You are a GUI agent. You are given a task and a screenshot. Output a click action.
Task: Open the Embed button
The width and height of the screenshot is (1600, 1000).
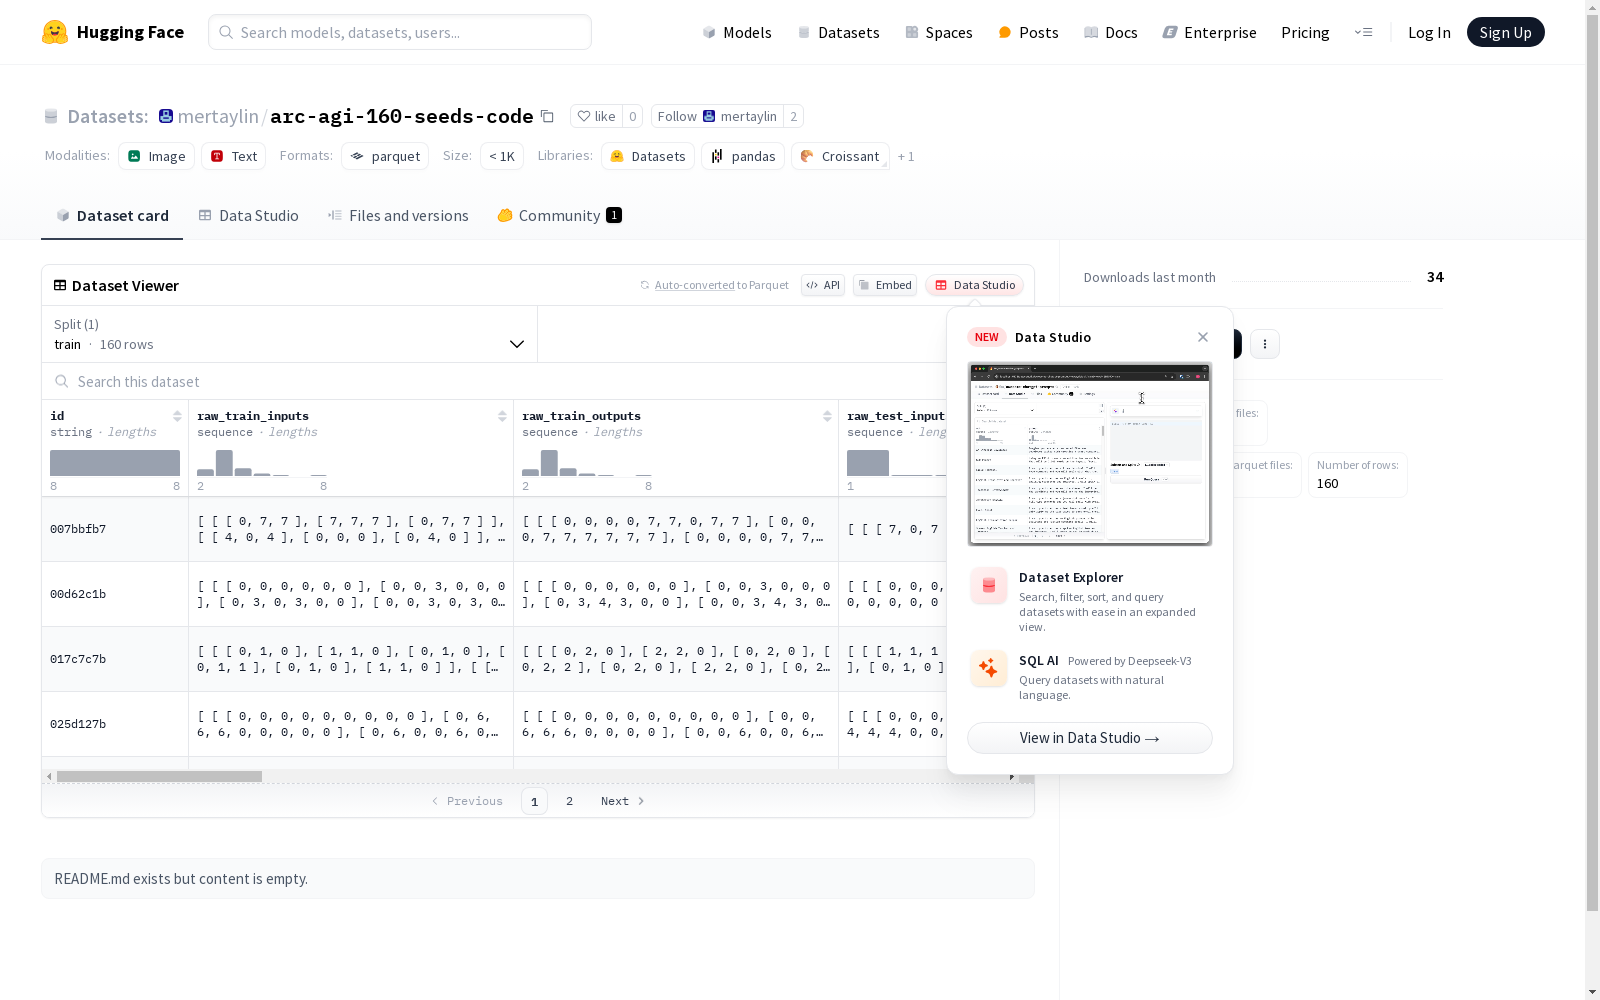pos(885,285)
